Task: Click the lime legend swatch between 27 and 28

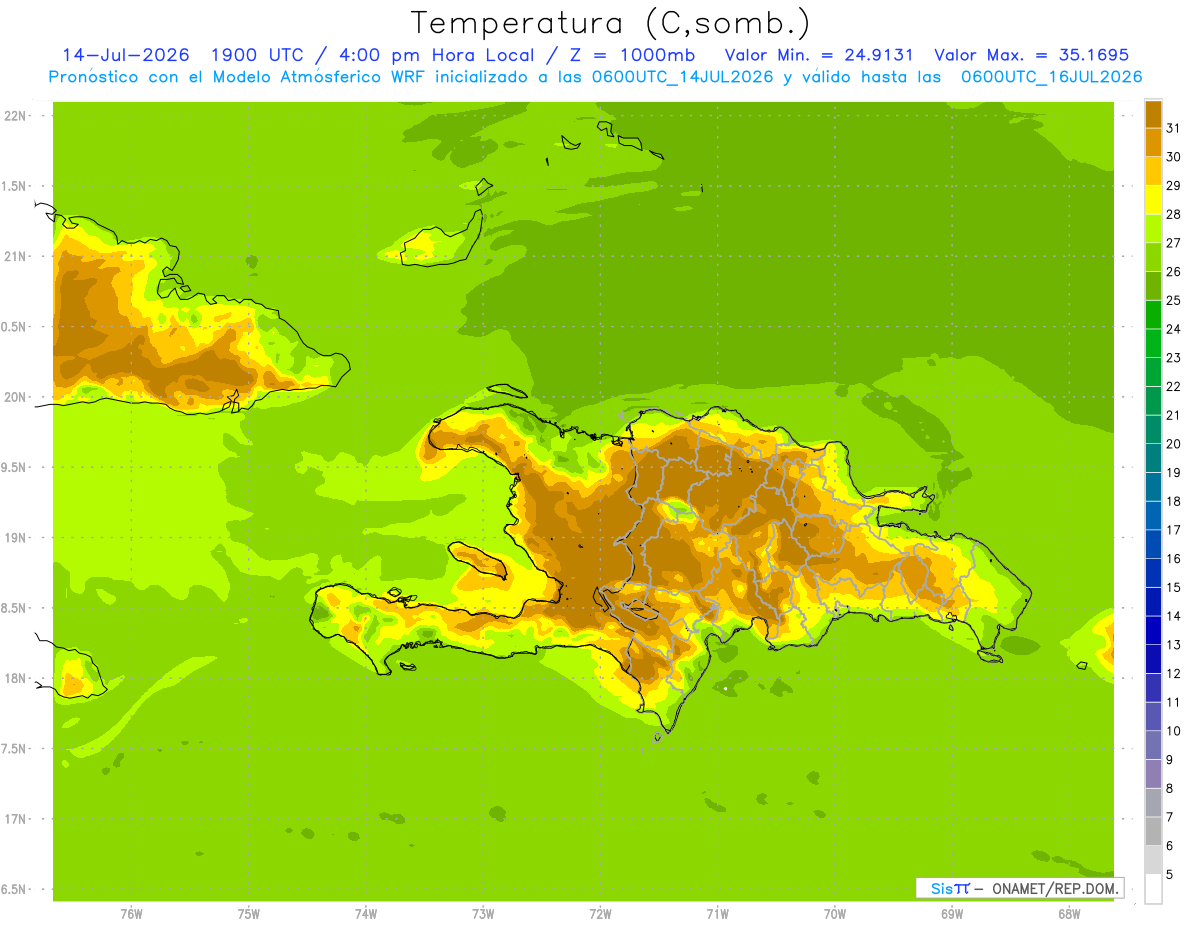Action: click(x=1153, y=228)
